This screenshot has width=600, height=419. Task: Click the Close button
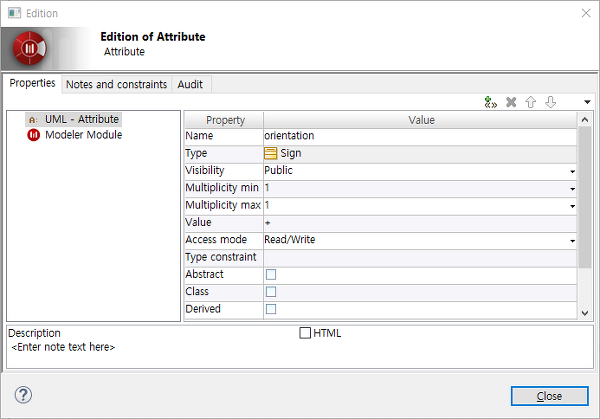point(549,396)
